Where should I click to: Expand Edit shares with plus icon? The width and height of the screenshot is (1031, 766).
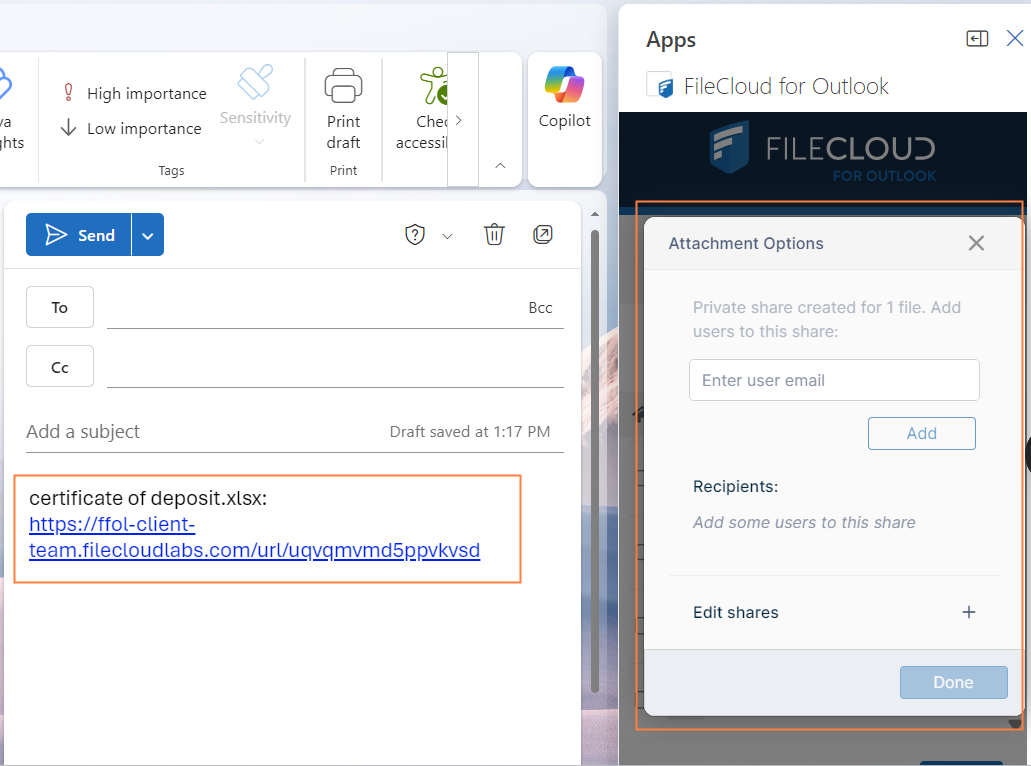[x=969, y=612]
